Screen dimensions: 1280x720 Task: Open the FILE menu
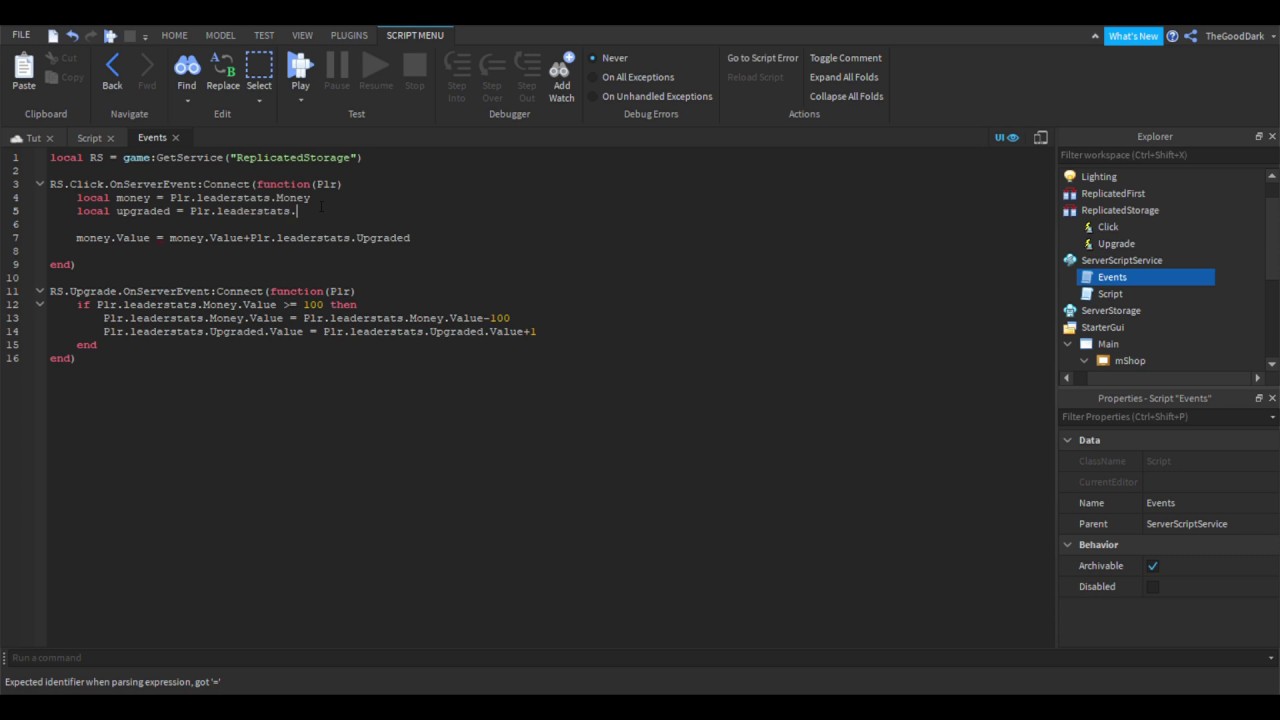pos(21,35)
